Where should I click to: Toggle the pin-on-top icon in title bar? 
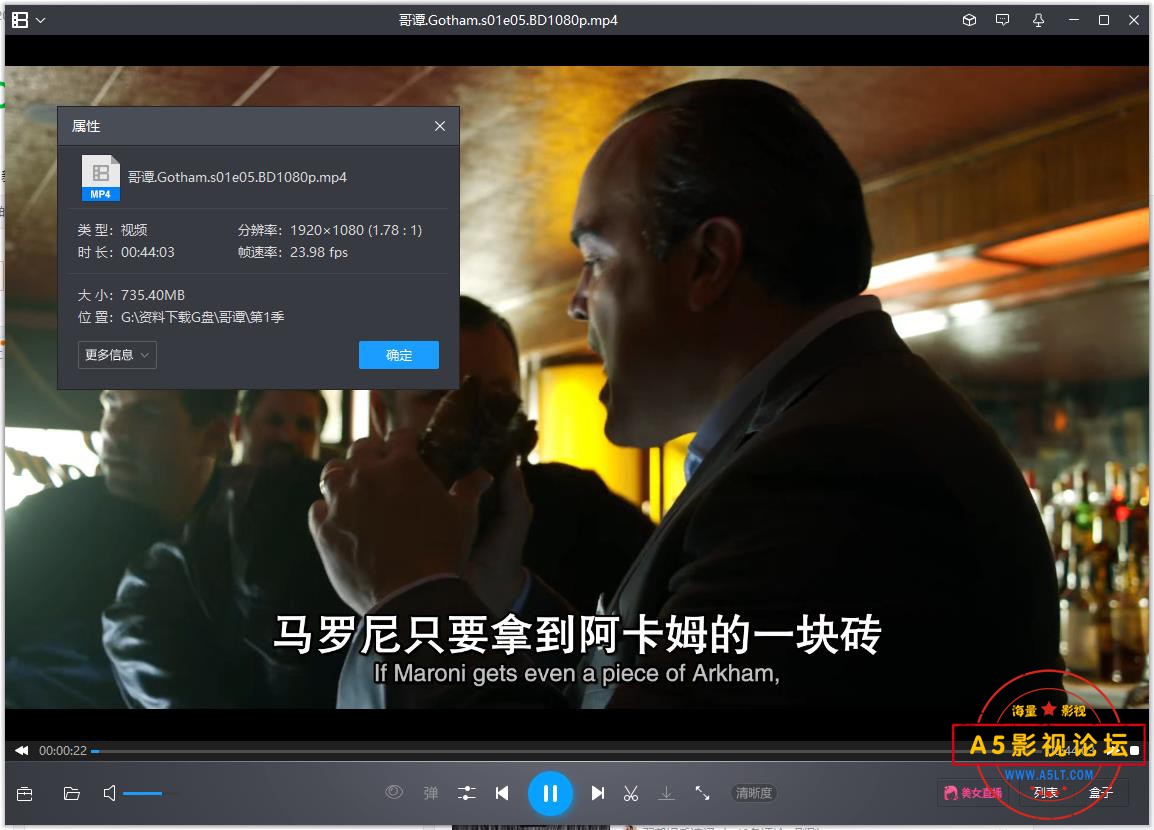[1038, 20]
